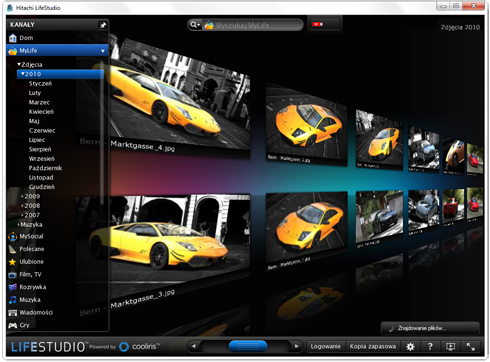Click the Kopia zapasowa button
This screenshot has width=490, height=362.
(x=373, y=347)
